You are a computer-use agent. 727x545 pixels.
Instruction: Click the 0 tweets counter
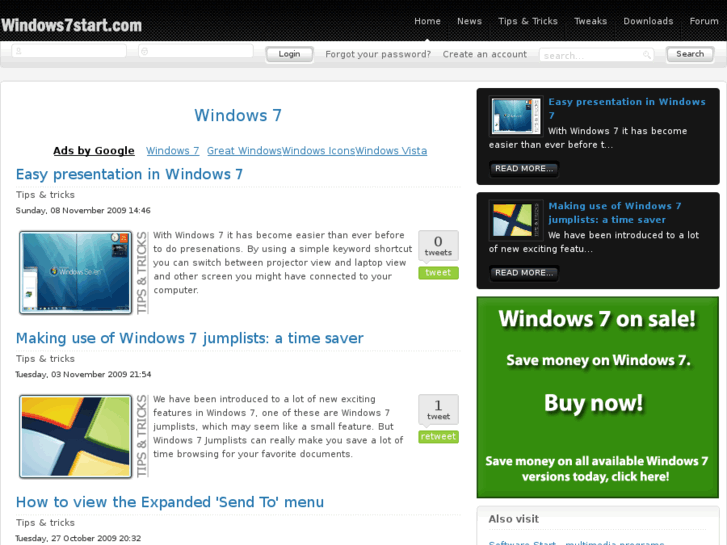tap(438, 246)
